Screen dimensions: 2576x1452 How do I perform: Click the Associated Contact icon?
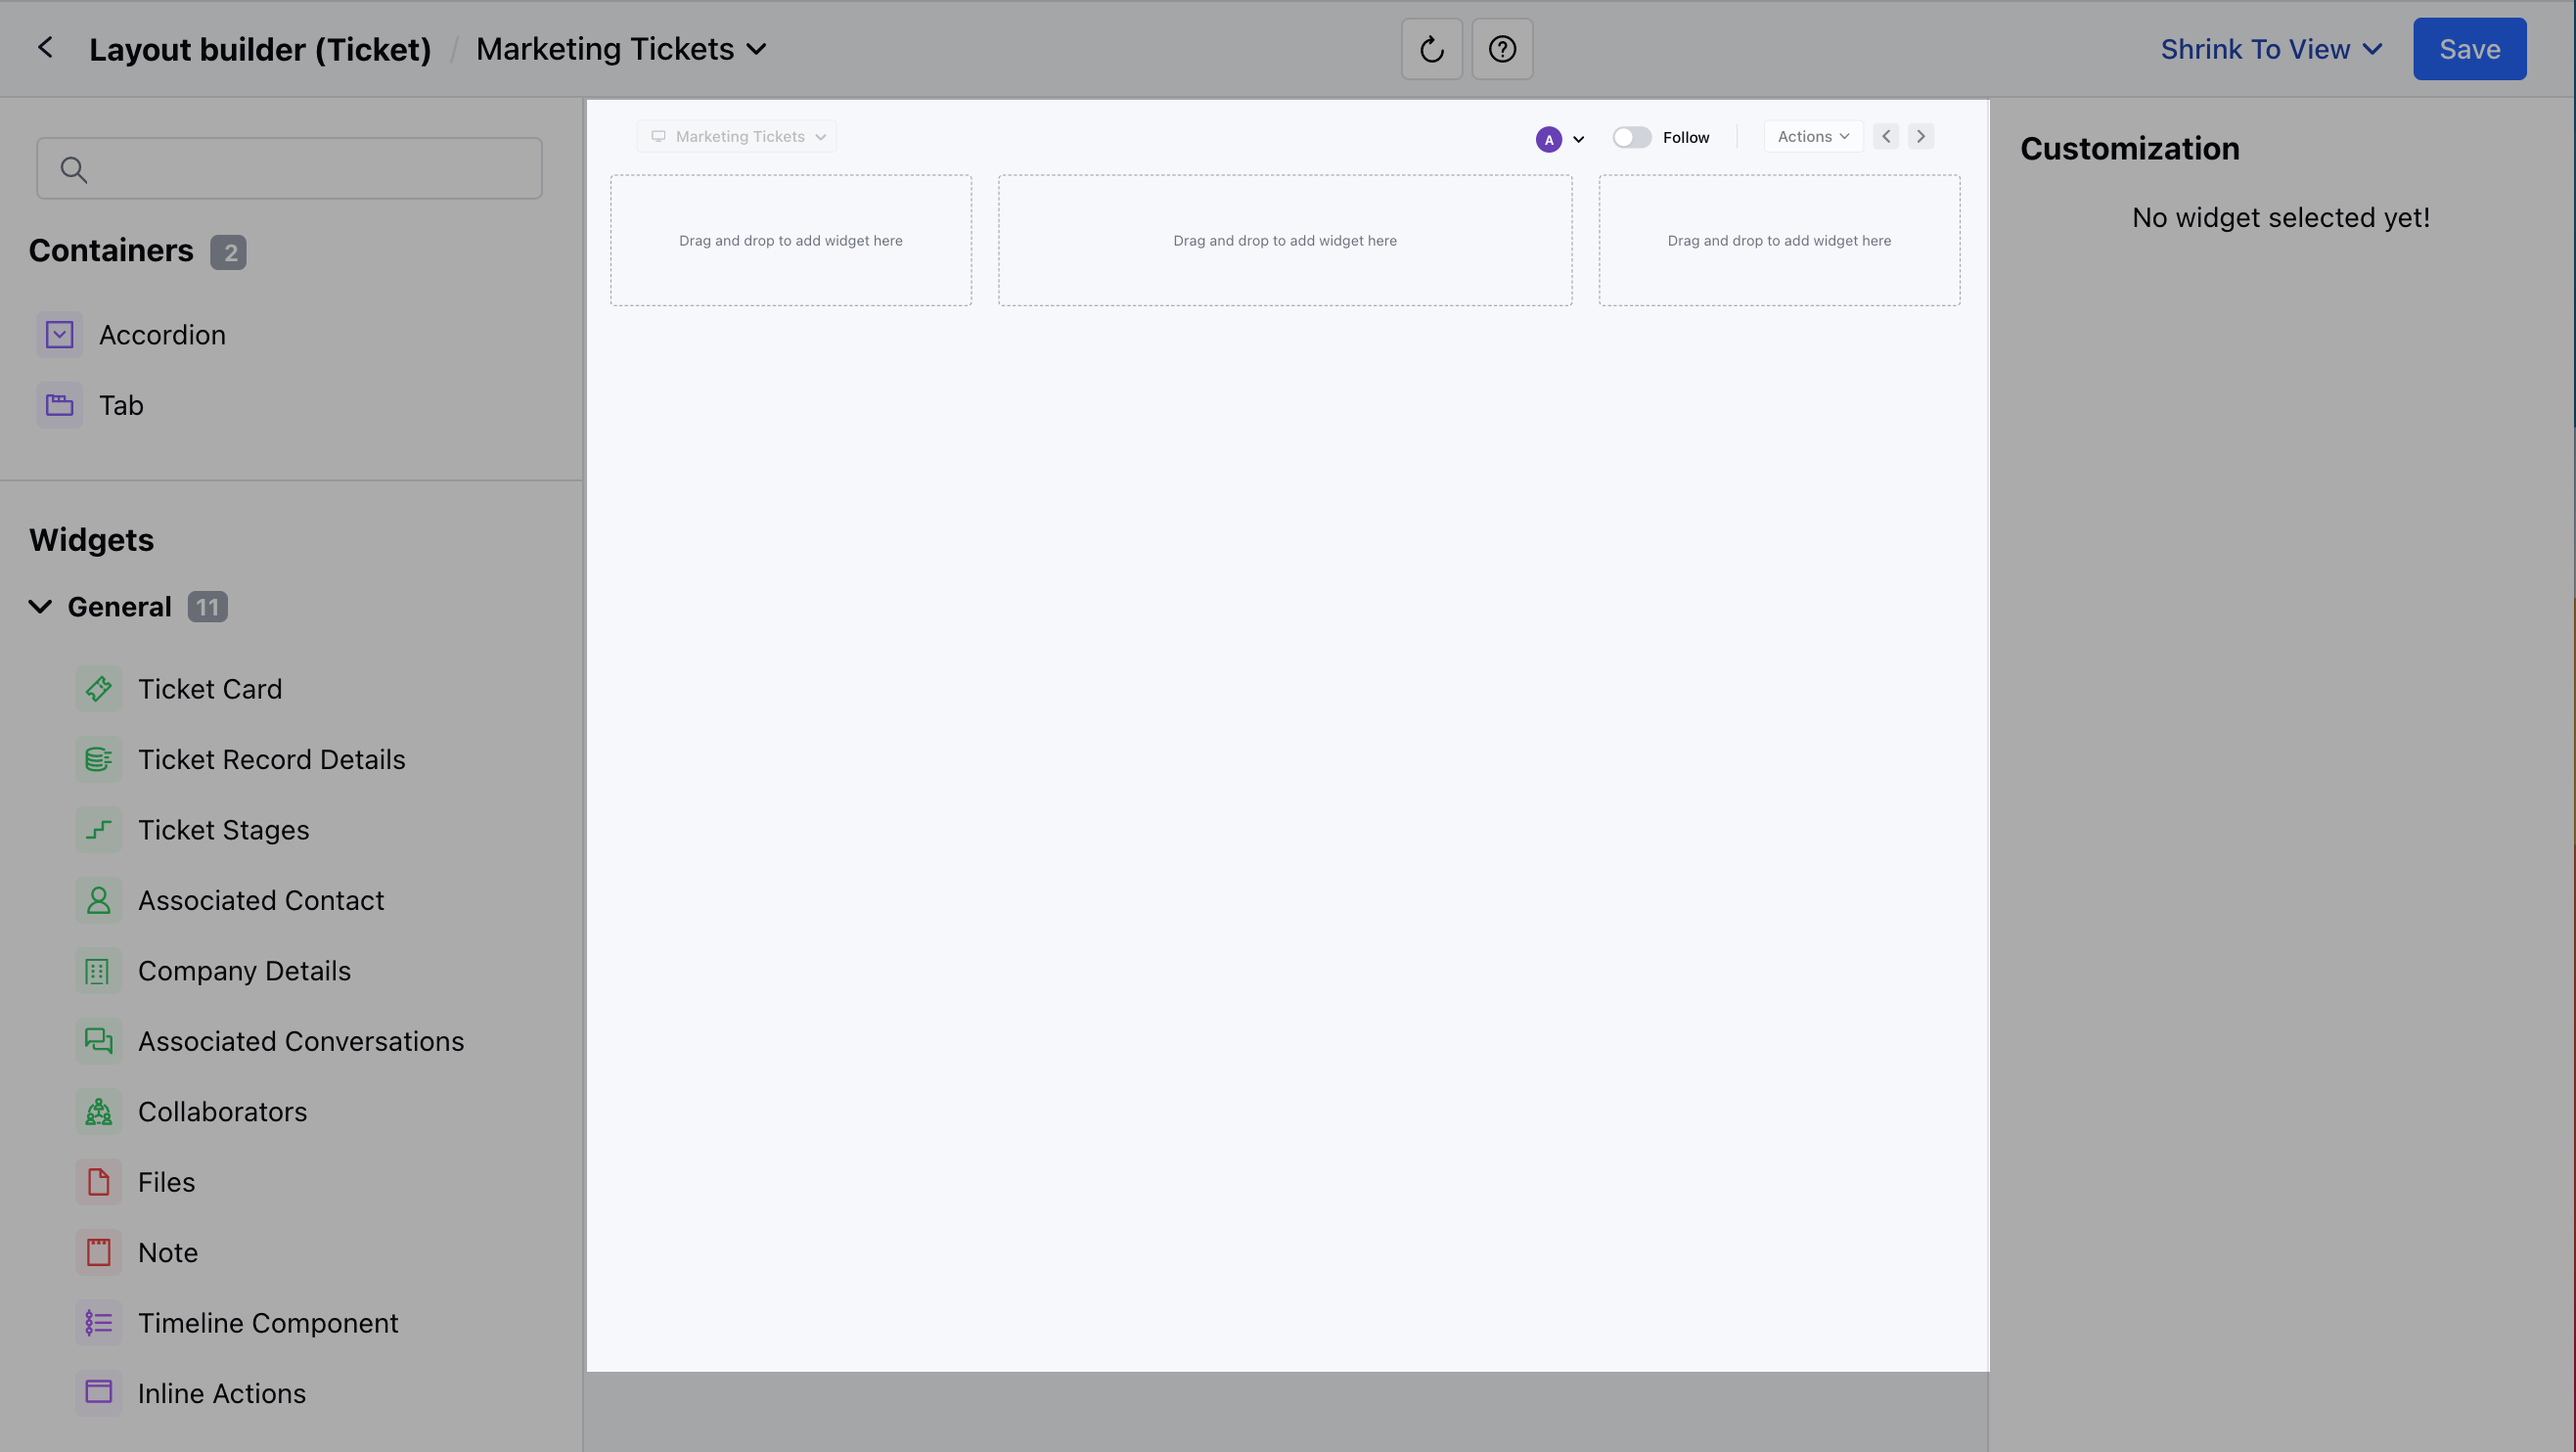(98, 900)
